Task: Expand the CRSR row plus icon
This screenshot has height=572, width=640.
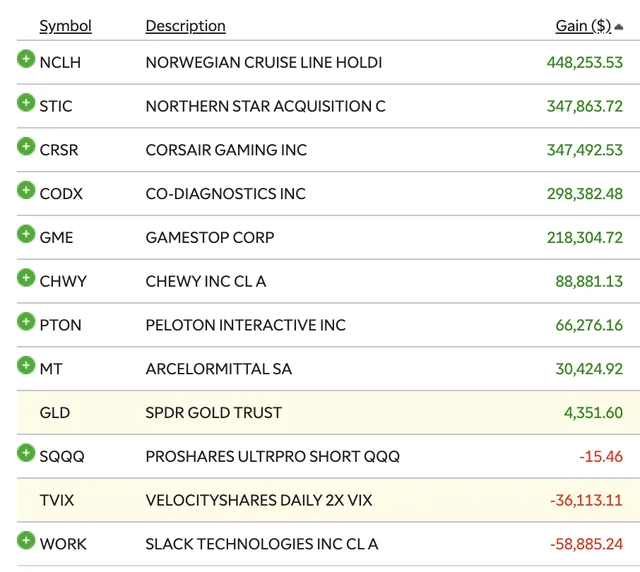Action: pos(26,146)
